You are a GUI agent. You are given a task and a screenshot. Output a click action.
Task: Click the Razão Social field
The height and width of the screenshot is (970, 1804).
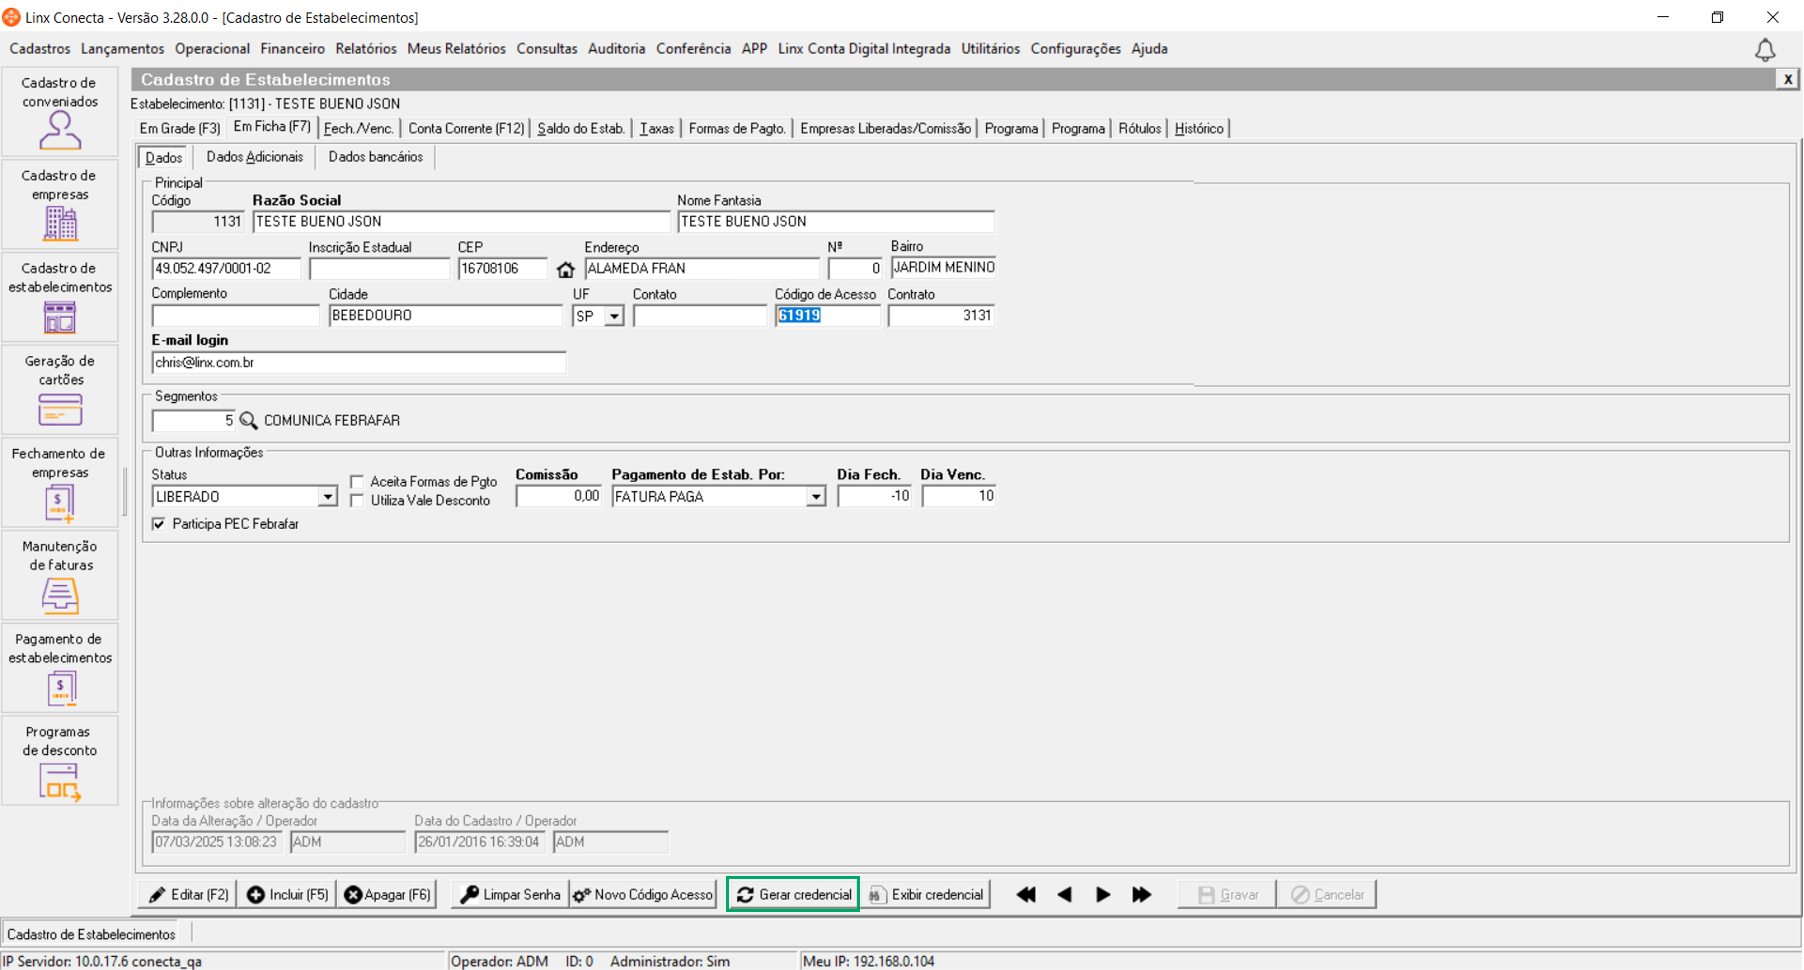(x=461, y=222)
